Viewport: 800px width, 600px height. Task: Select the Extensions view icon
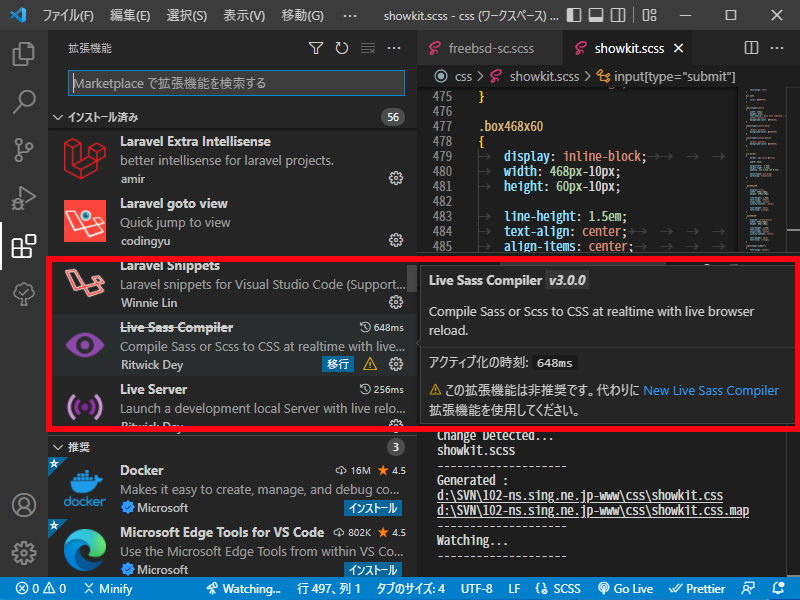(23, 246)
